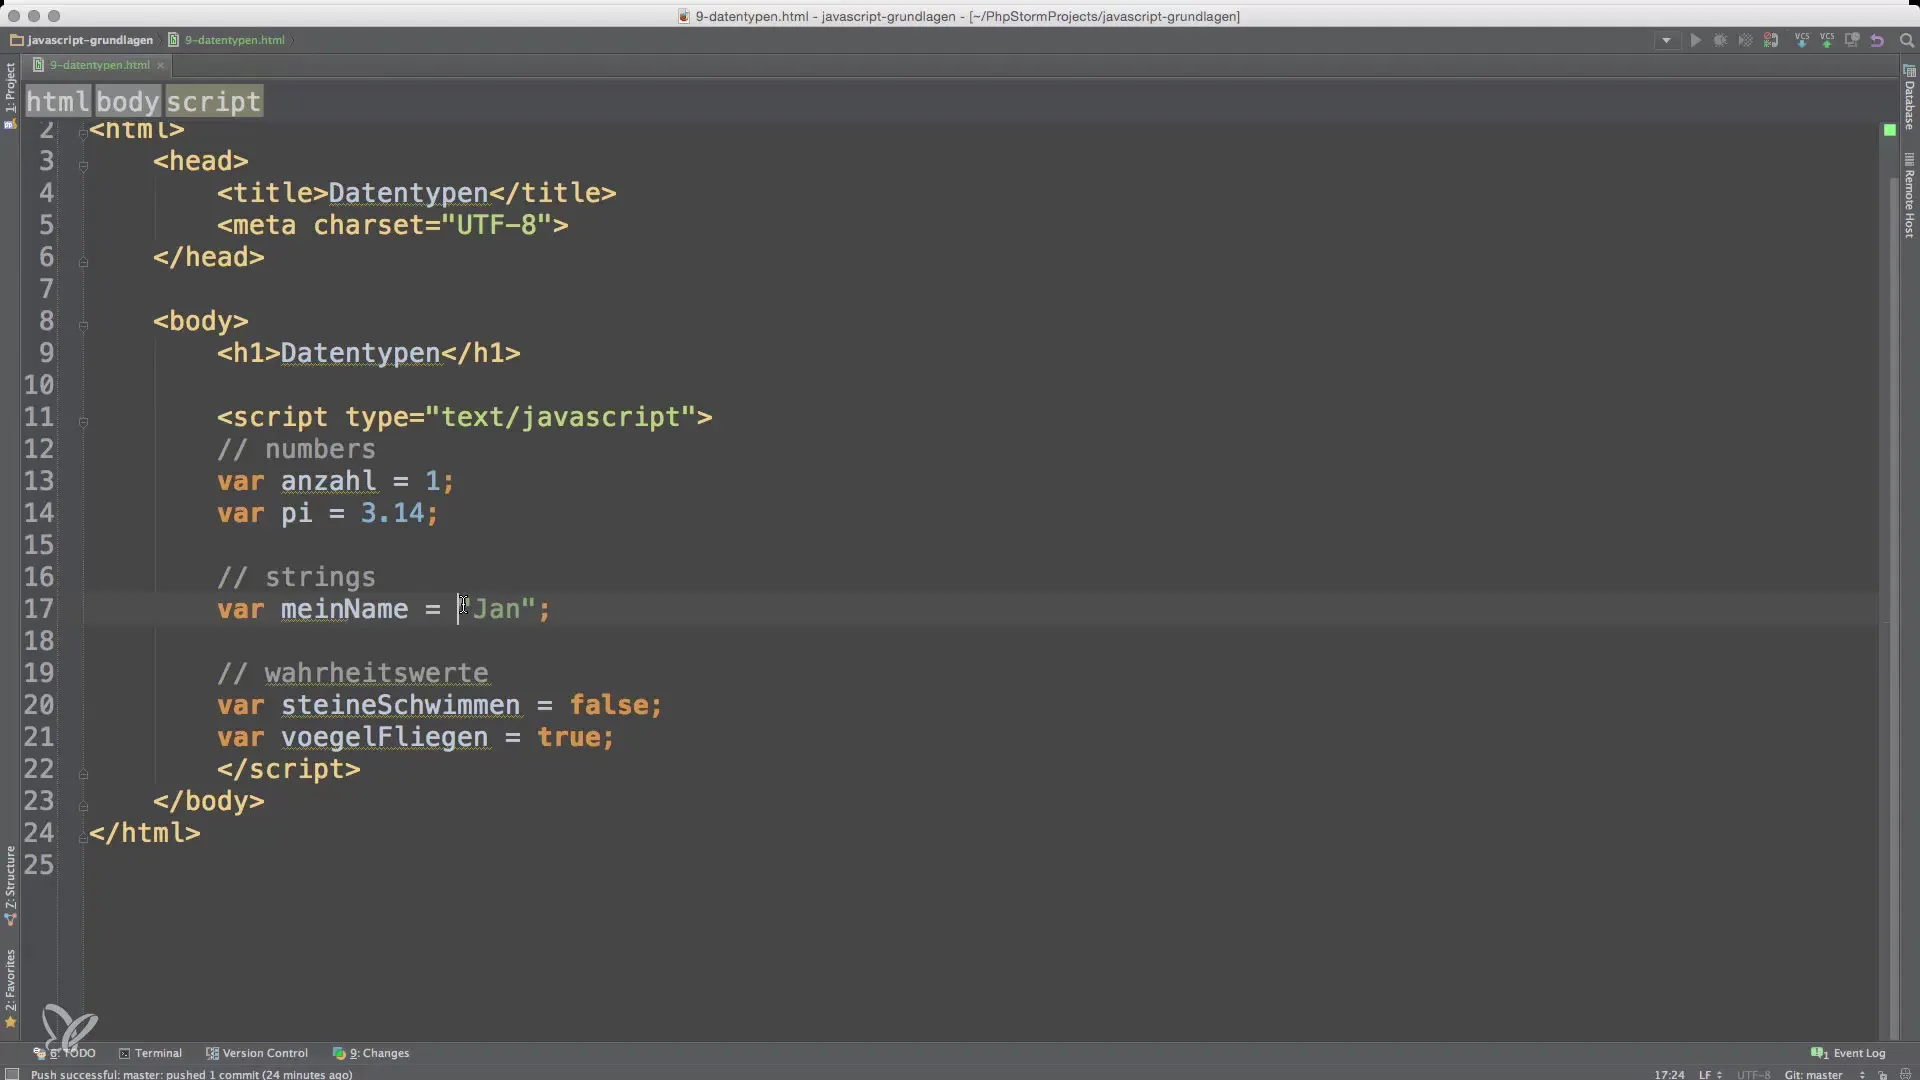Open the Version Control tool window
Viewport: 1920px width, 1080px height.
pyautogui.click(x=256, y=1053)
